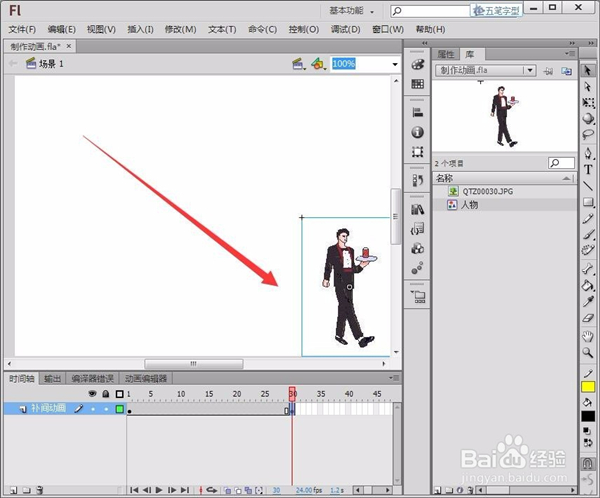Select the Rectangle tool
600x498 pixels.
(x=588, y=202)
